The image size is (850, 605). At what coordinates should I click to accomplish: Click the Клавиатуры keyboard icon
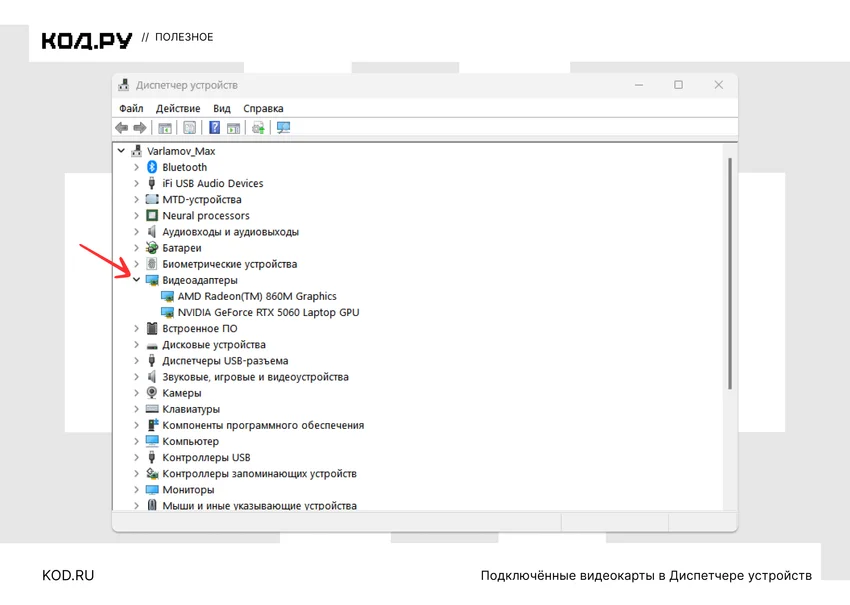(x=152, y=409)
